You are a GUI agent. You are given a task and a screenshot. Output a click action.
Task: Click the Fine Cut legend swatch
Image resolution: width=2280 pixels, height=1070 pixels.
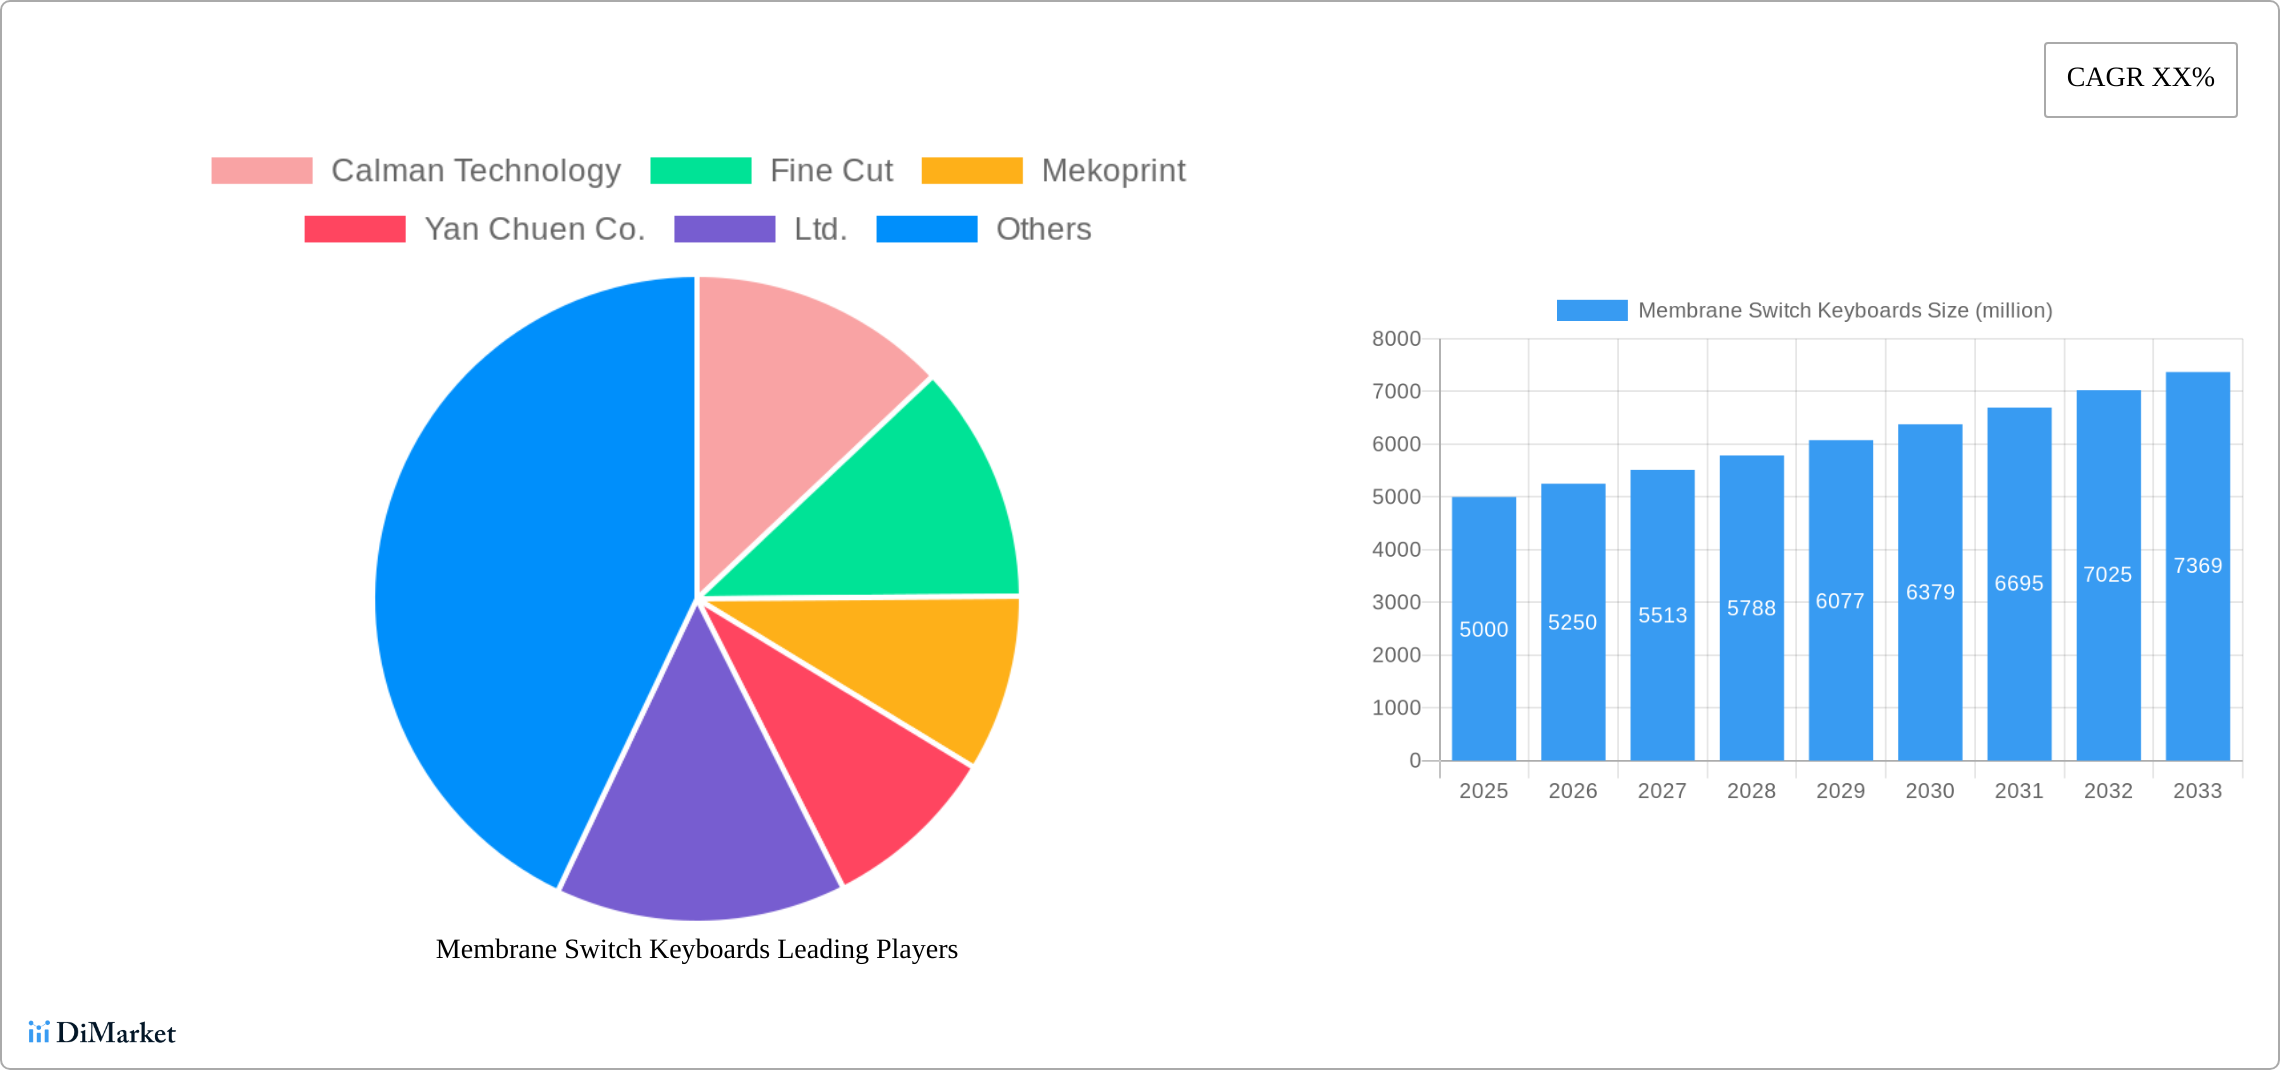700,170
